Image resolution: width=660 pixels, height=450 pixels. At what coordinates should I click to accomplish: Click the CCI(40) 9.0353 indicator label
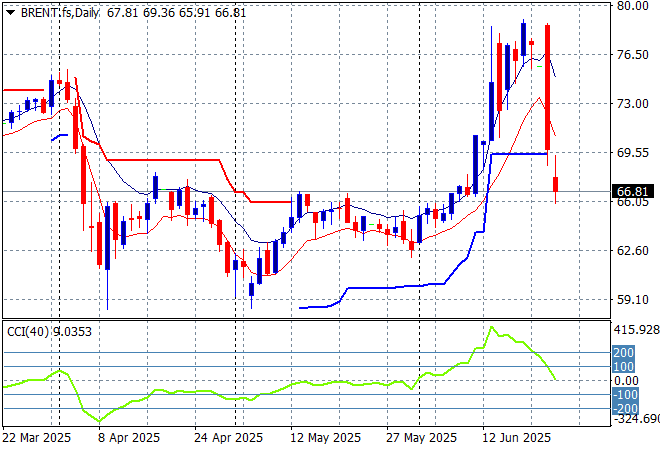(x=49, y=332)
